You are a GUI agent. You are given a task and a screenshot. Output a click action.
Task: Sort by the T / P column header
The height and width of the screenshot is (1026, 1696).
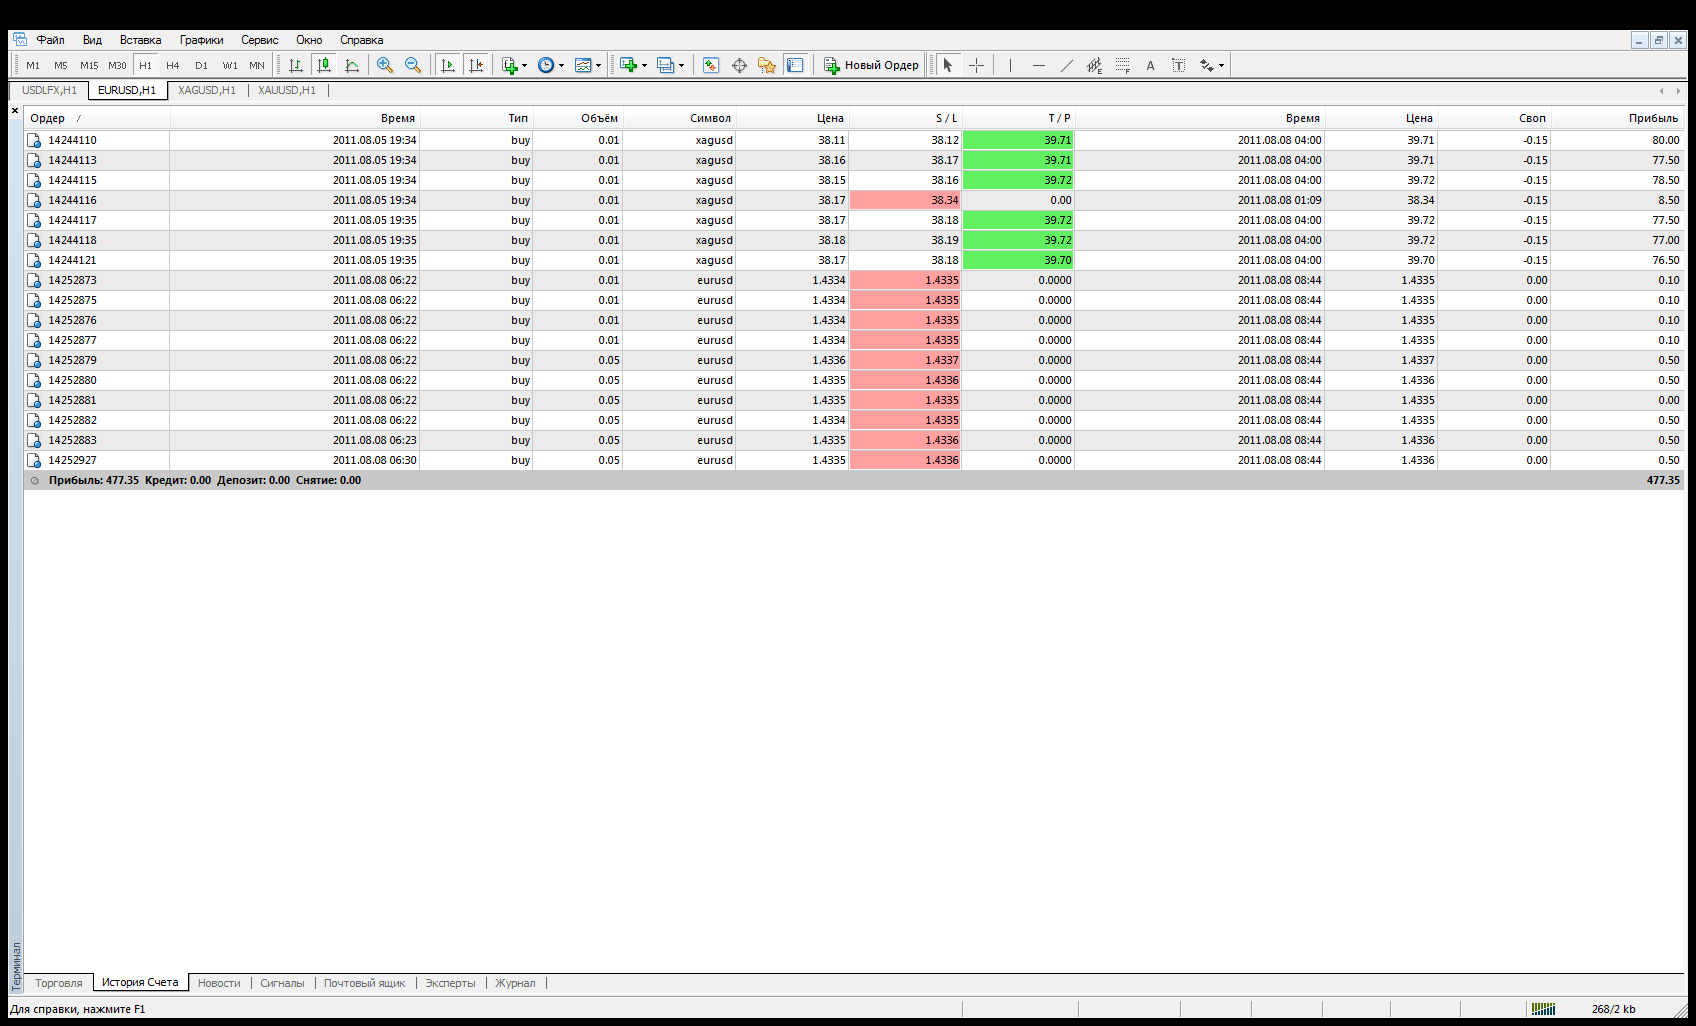coord(1018,118)
